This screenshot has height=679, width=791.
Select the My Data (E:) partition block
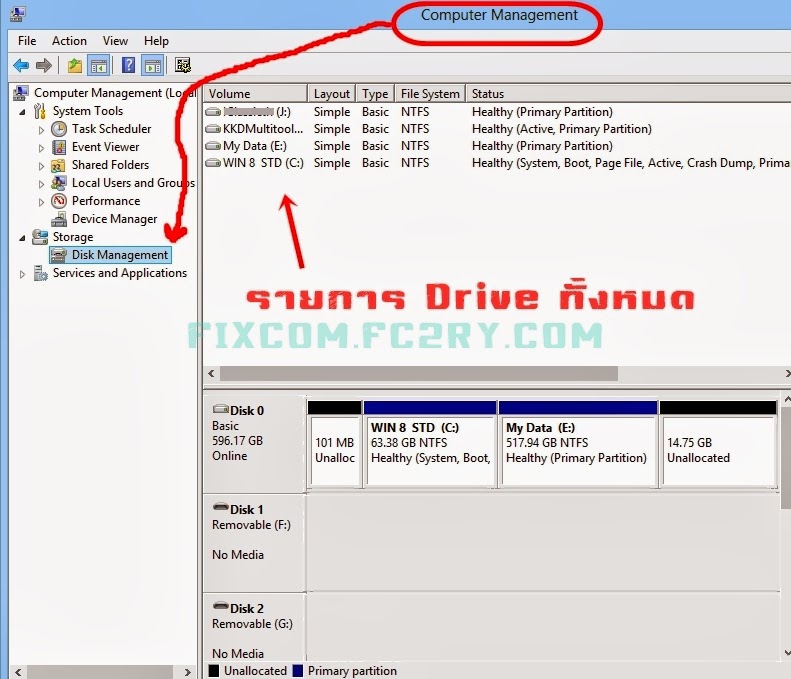[578, 444]
